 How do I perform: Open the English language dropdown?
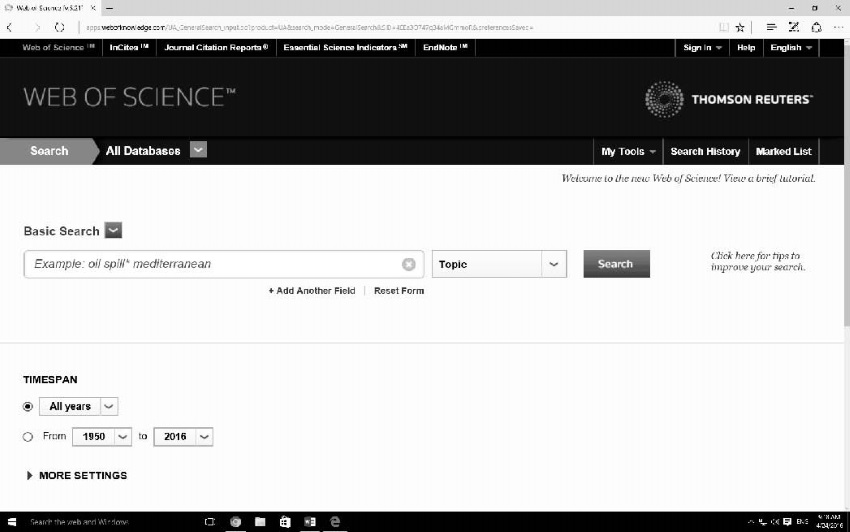(x=791, y=48)
